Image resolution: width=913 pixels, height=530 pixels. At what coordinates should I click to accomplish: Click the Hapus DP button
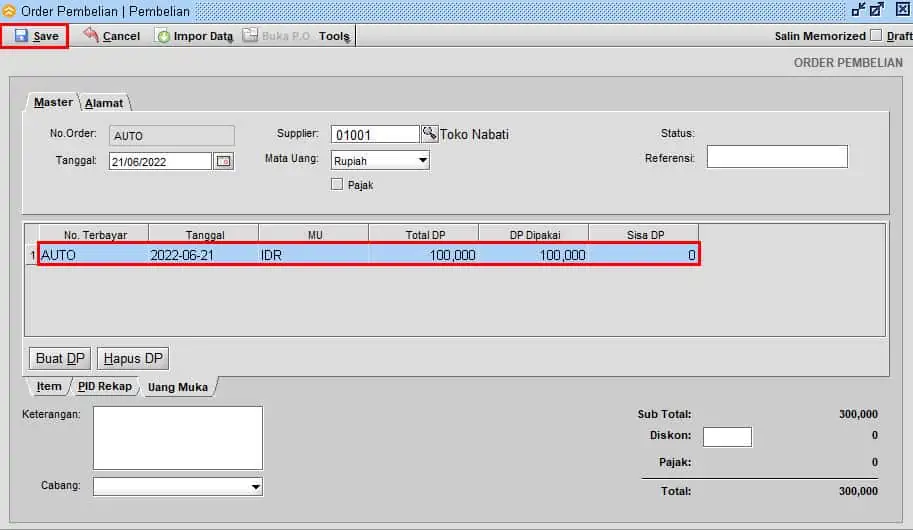[x=133, y=358]
